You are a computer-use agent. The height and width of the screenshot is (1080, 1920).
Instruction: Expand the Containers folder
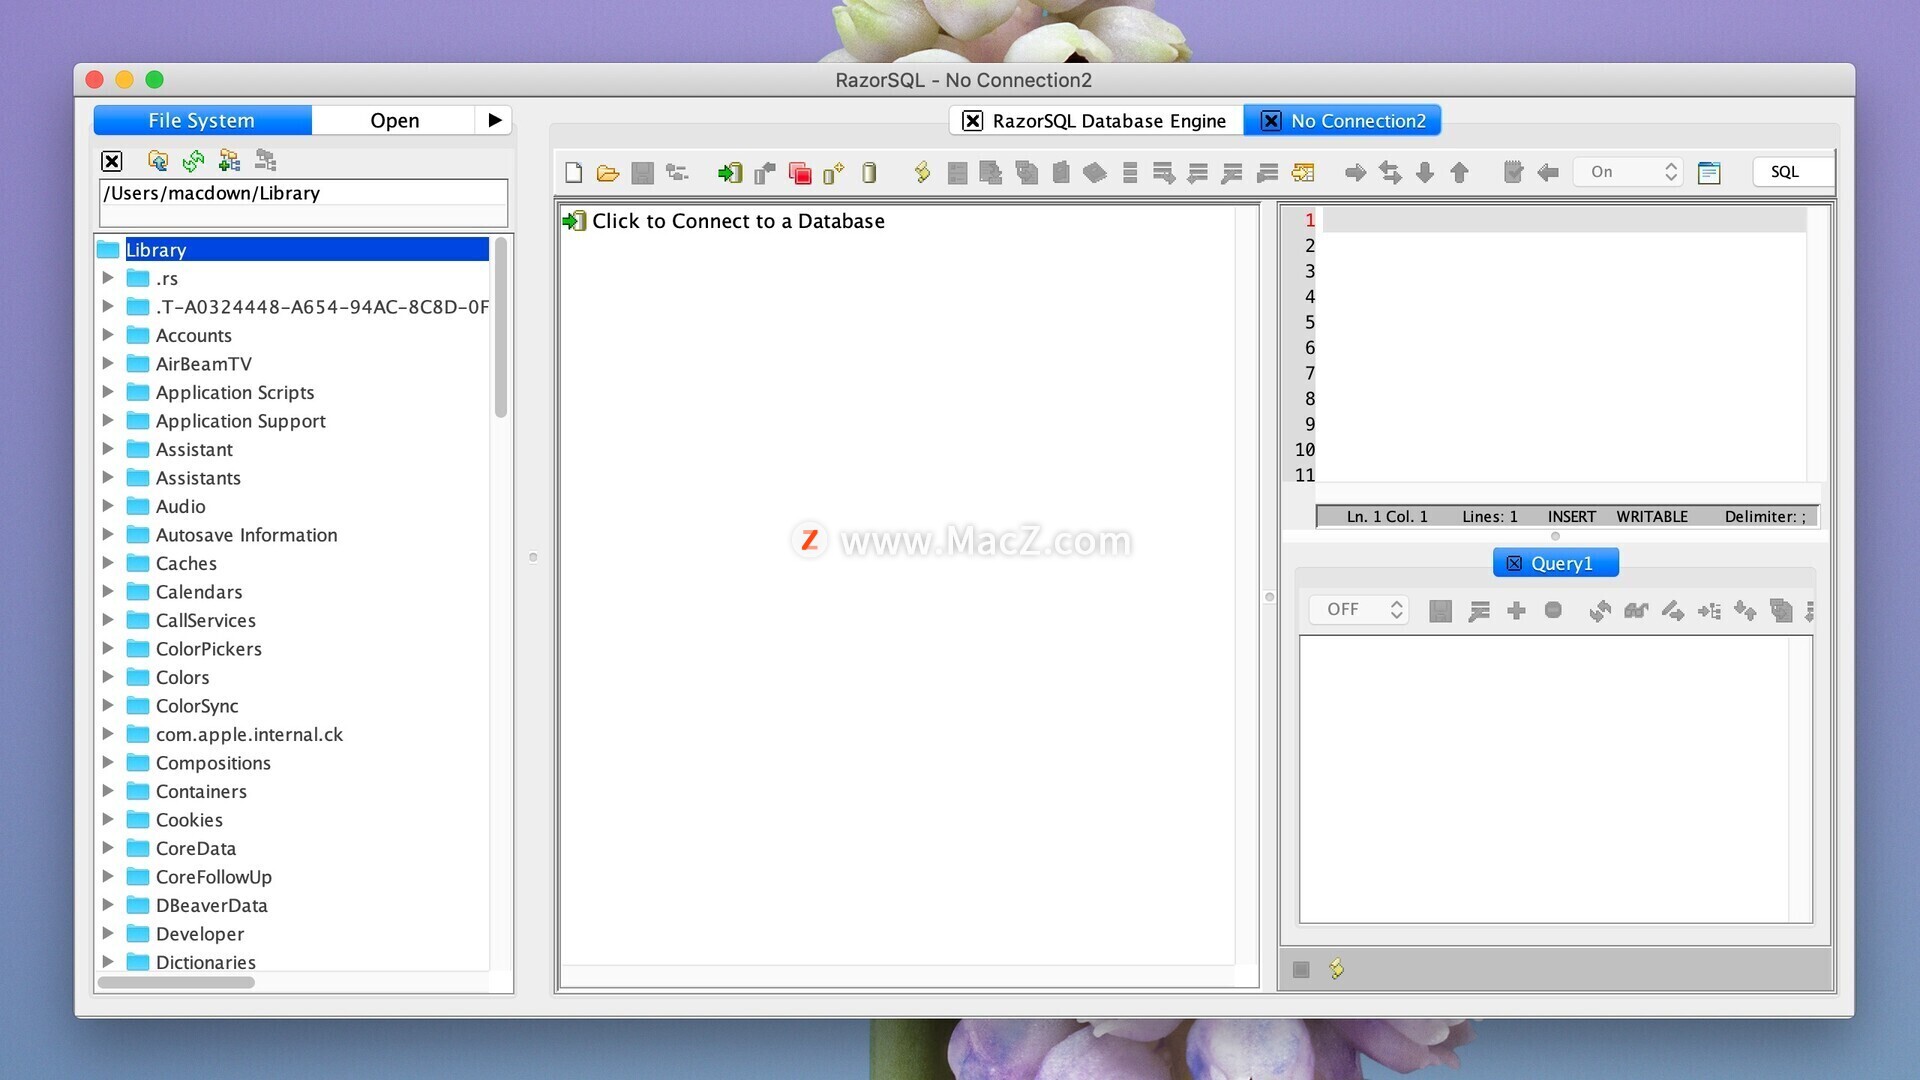108,791
